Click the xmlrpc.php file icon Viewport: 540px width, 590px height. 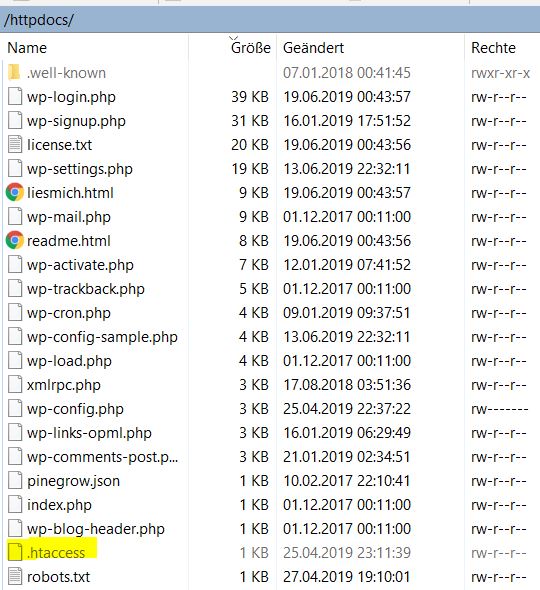(15, 385)
